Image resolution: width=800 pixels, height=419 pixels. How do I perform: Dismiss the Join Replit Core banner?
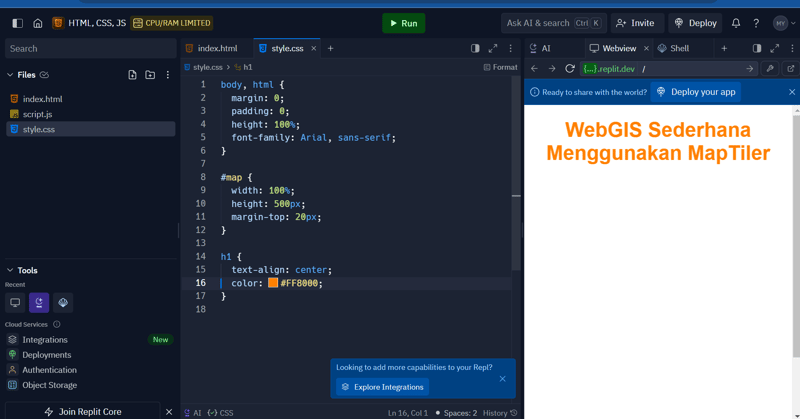click(x=169, y=411)
